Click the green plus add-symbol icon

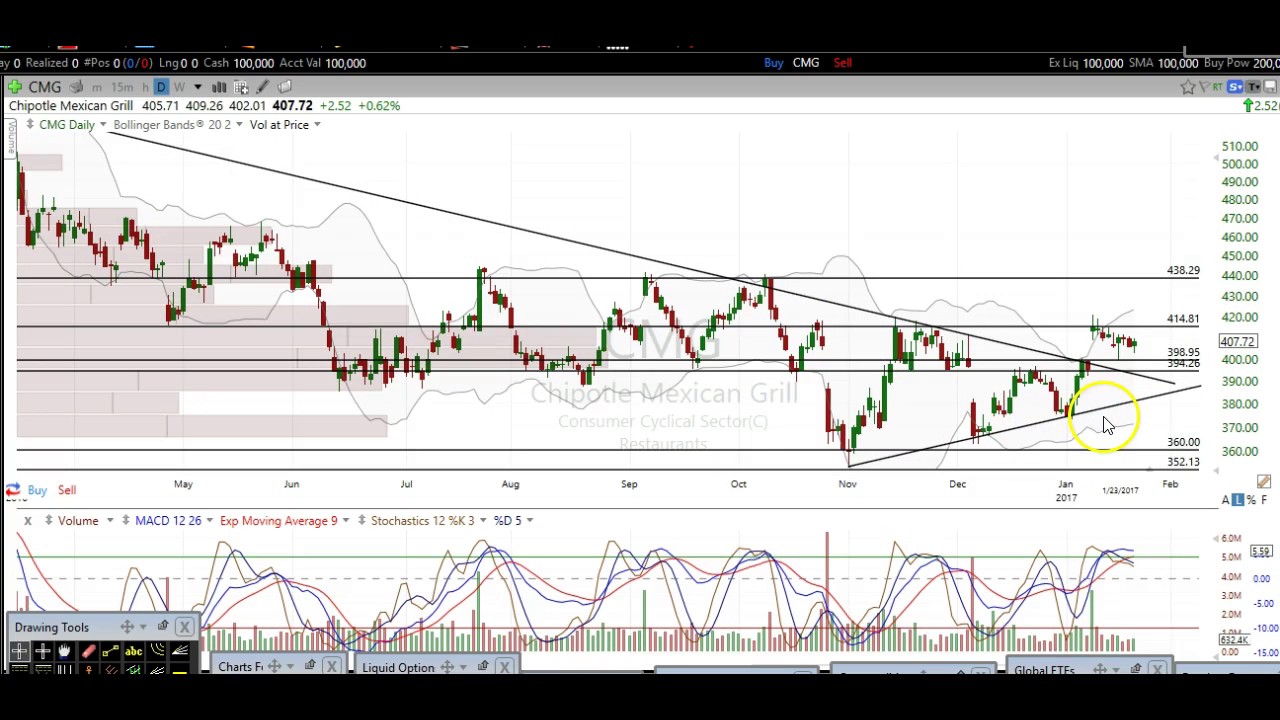click(x=15, y=87)
